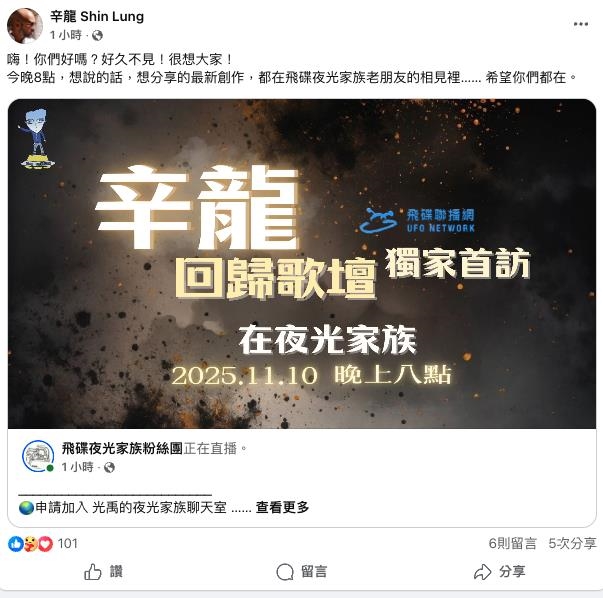Open 飛碟夜光家族粉絲團 page avatar
This screenshot has width=603, height=598.
click(x=38, y=456)
